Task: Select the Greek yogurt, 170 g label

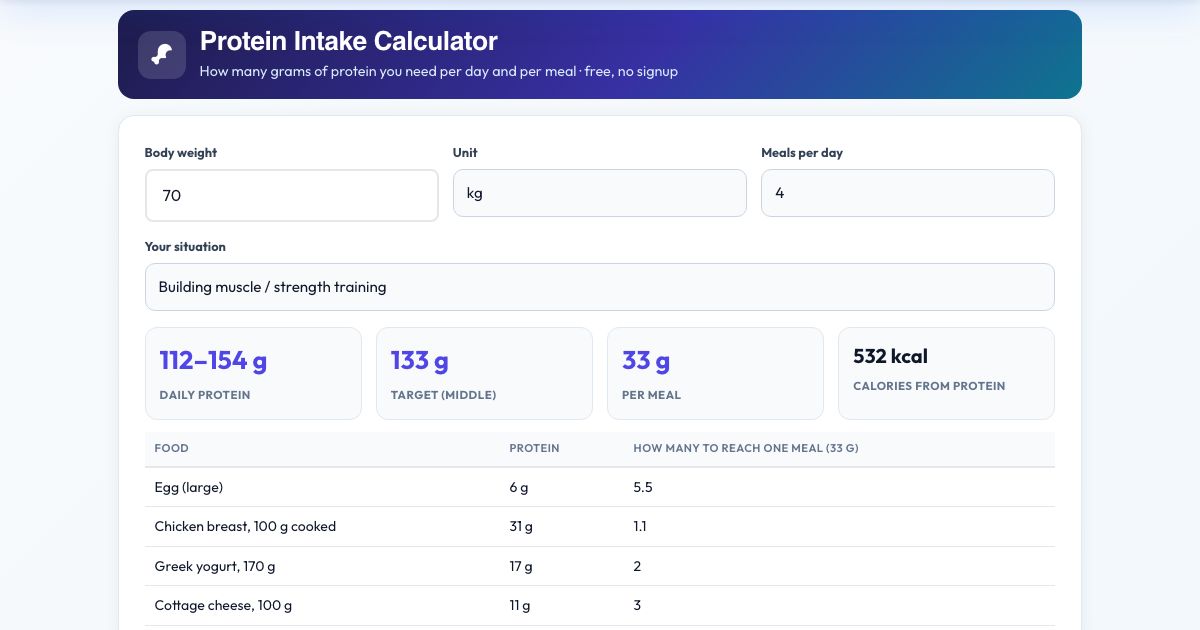Action: tap(215, 566)
